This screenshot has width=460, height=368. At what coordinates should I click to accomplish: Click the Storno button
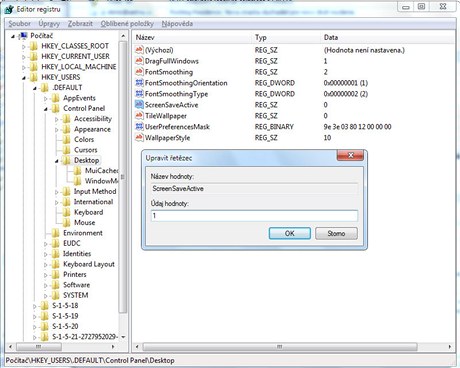click(x=336, y=233)
